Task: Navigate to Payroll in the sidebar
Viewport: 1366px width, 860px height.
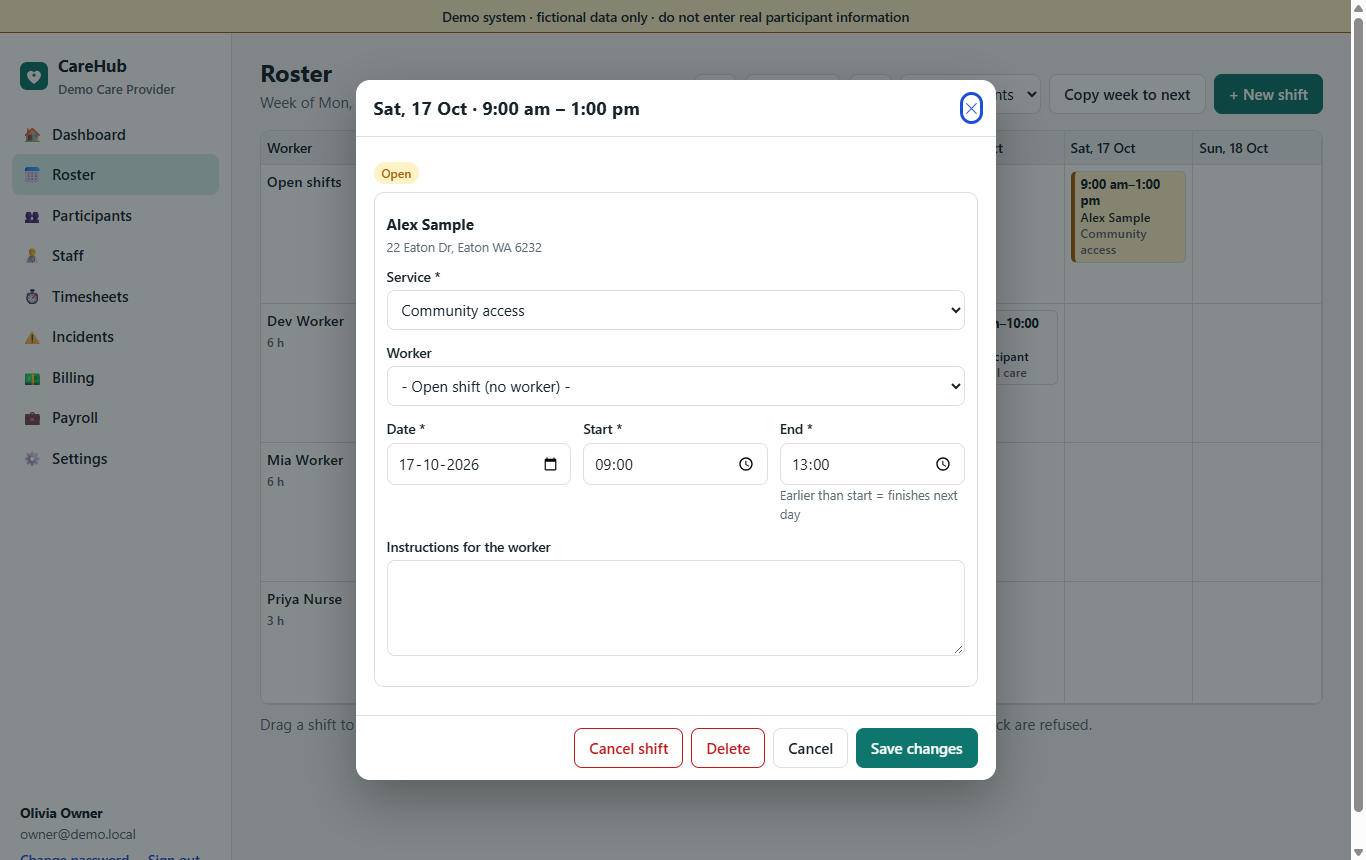Action: (x=115, y=418)
